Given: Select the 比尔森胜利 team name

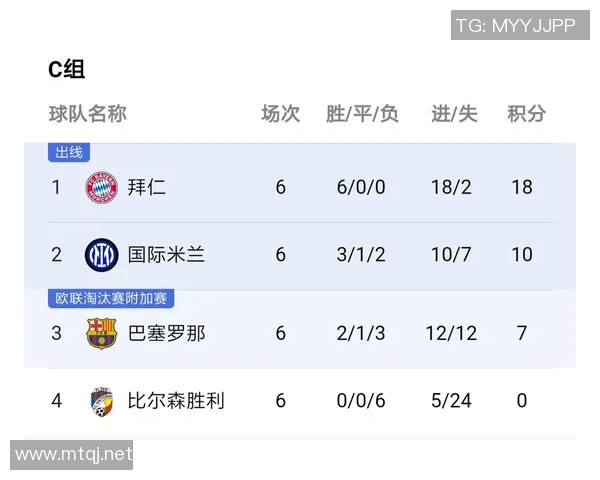Looking at the screenshot, I should (x=176, y=400).
